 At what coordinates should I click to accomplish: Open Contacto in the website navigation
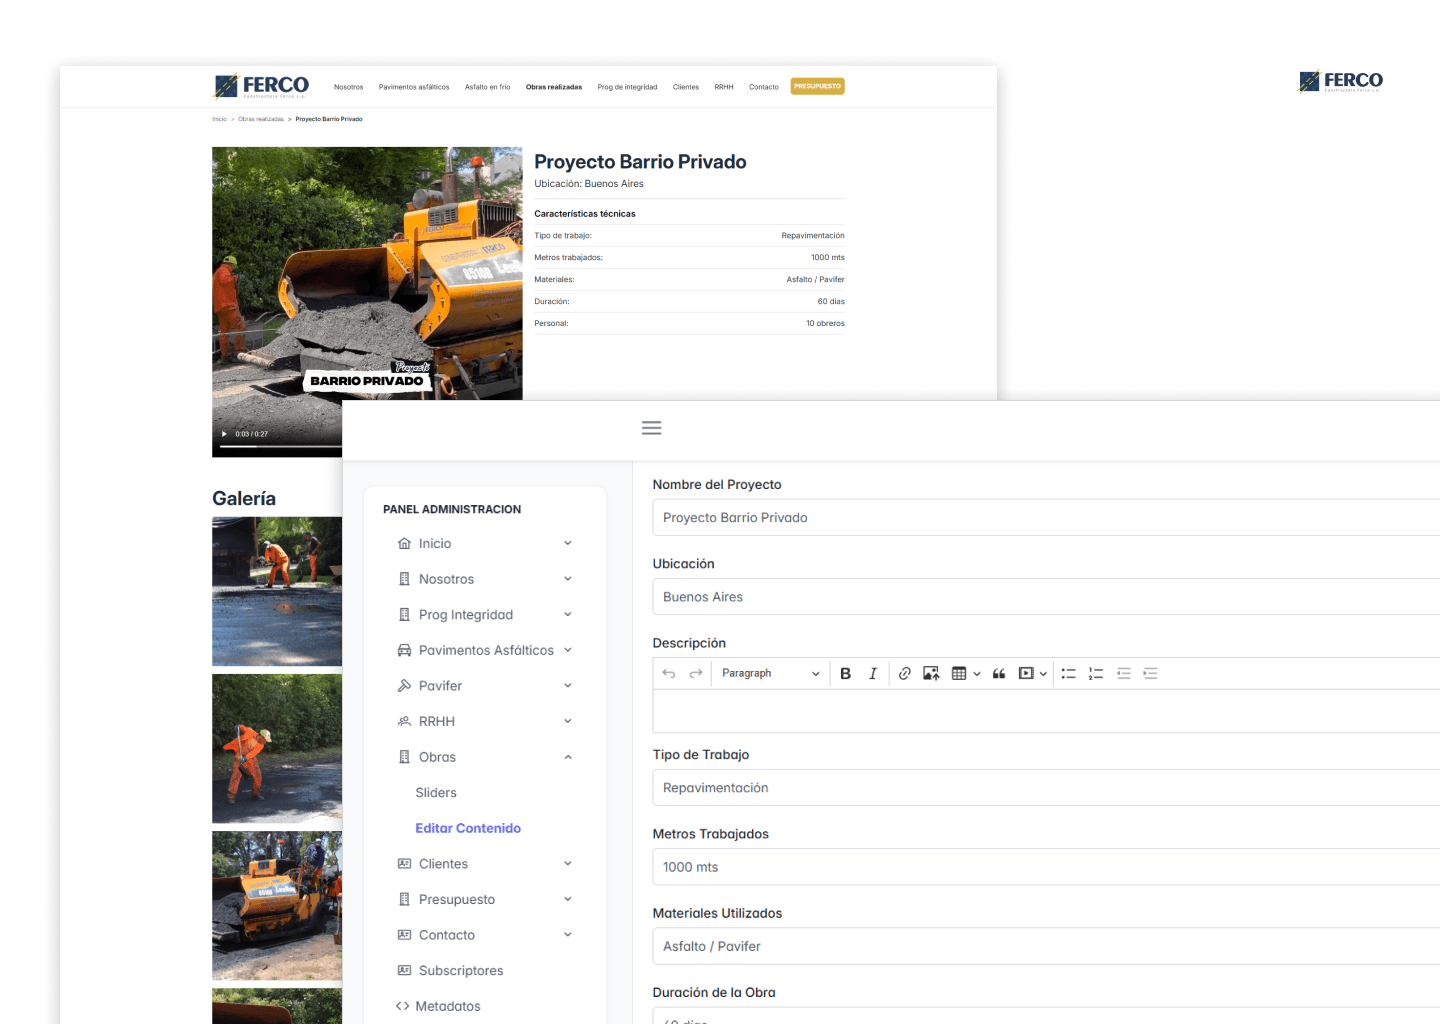point(764,87)
